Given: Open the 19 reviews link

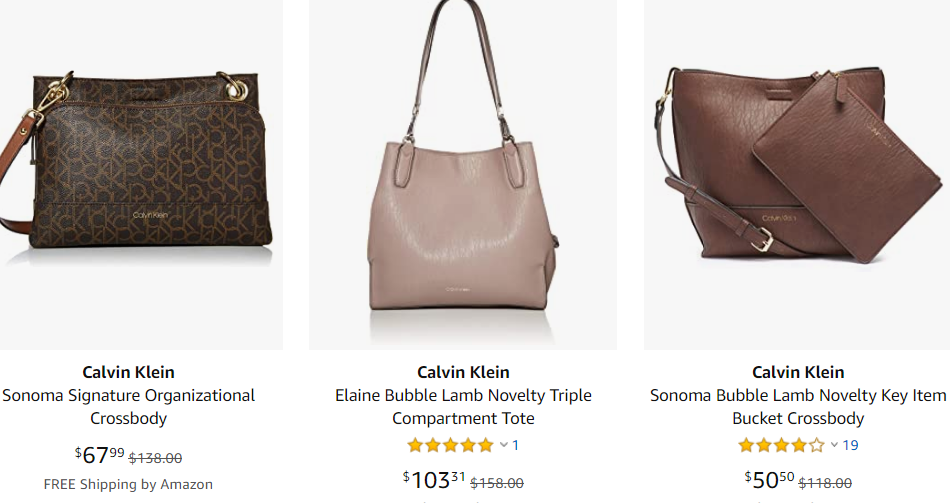Looking at the screenshot, I should click(x=850, y=445).
